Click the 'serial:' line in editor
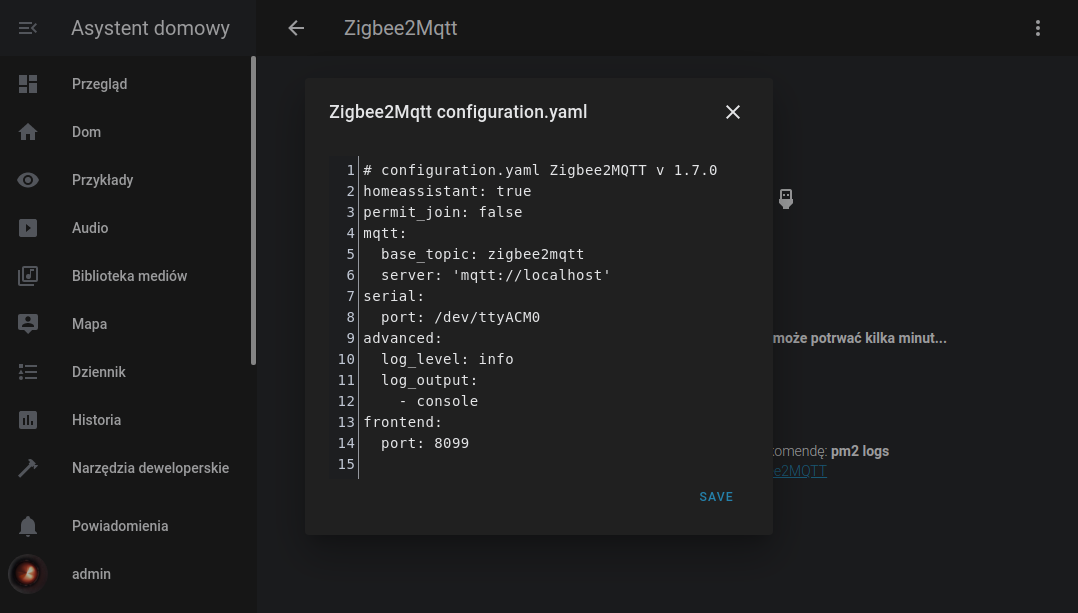1078x613 pixels. 394,296
